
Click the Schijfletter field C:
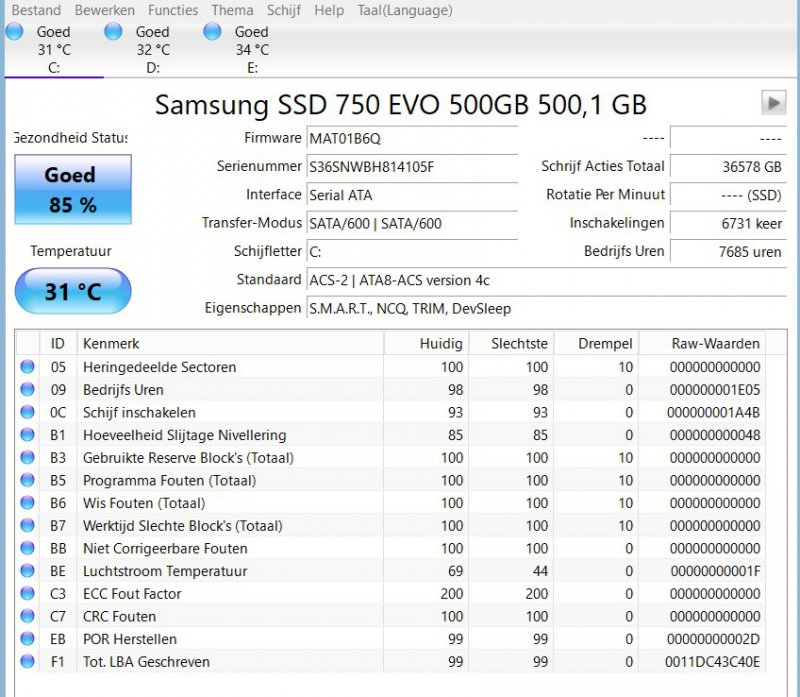pos(412,252)
